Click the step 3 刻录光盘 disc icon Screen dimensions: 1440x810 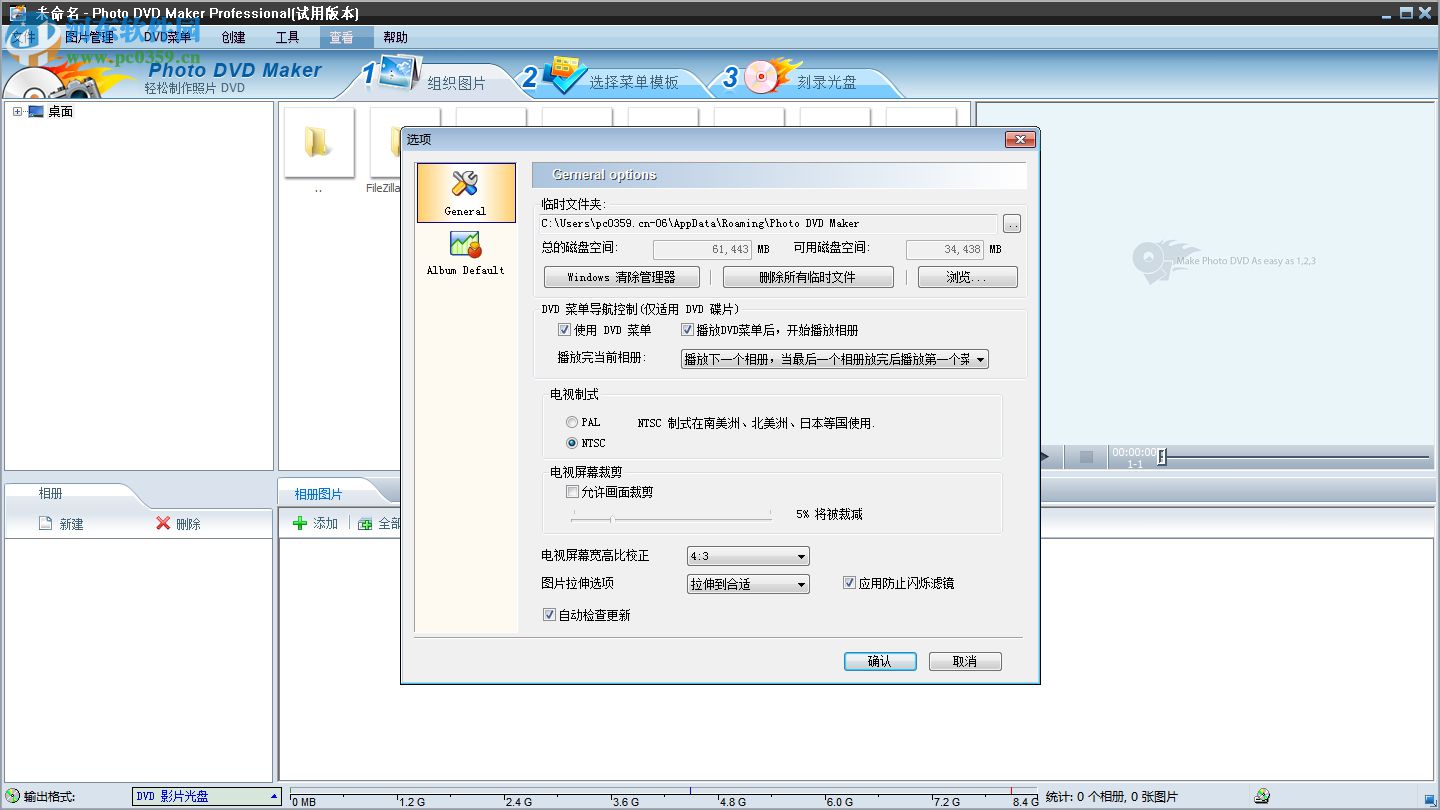coord(759,76)
